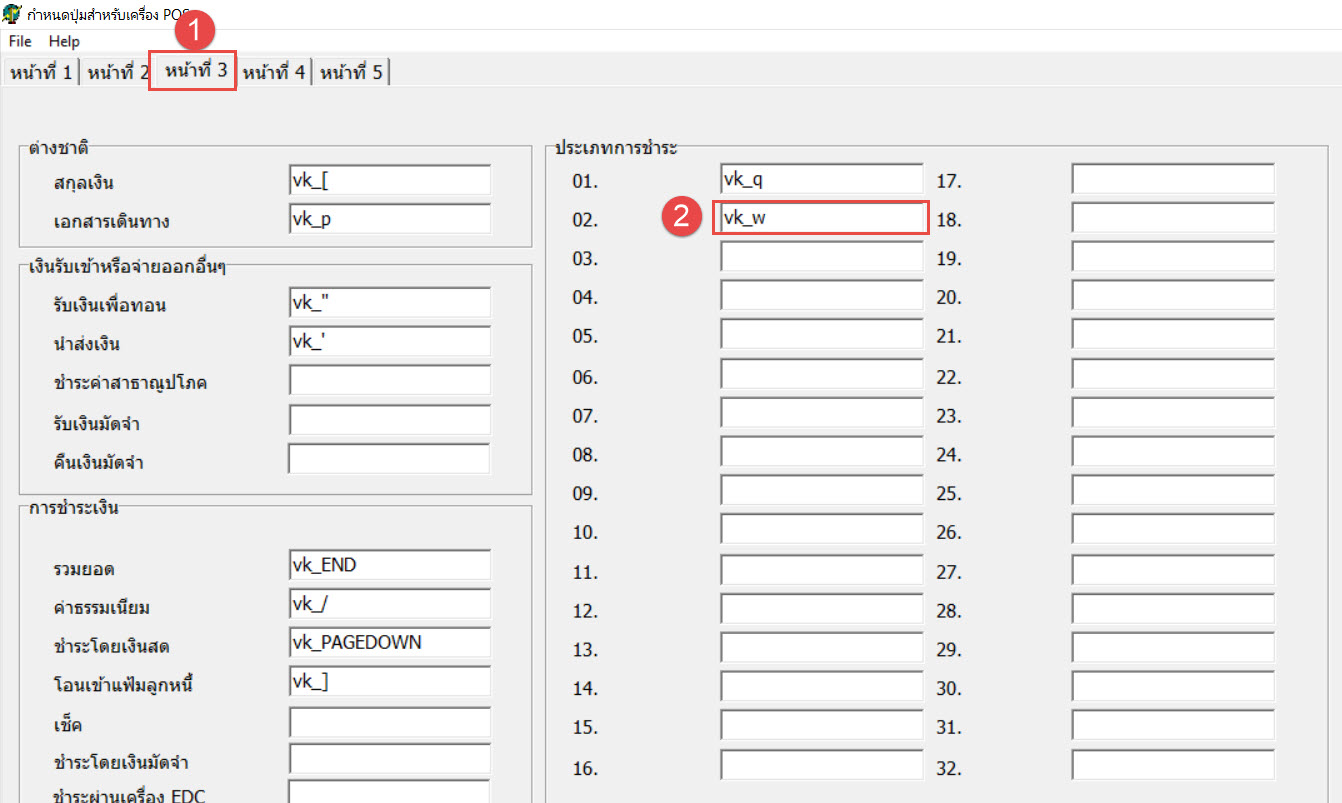Viewport: 1342px width, 803px height.
Task: Focus the empty payment type 32 field
Action: pos(1172,765)
